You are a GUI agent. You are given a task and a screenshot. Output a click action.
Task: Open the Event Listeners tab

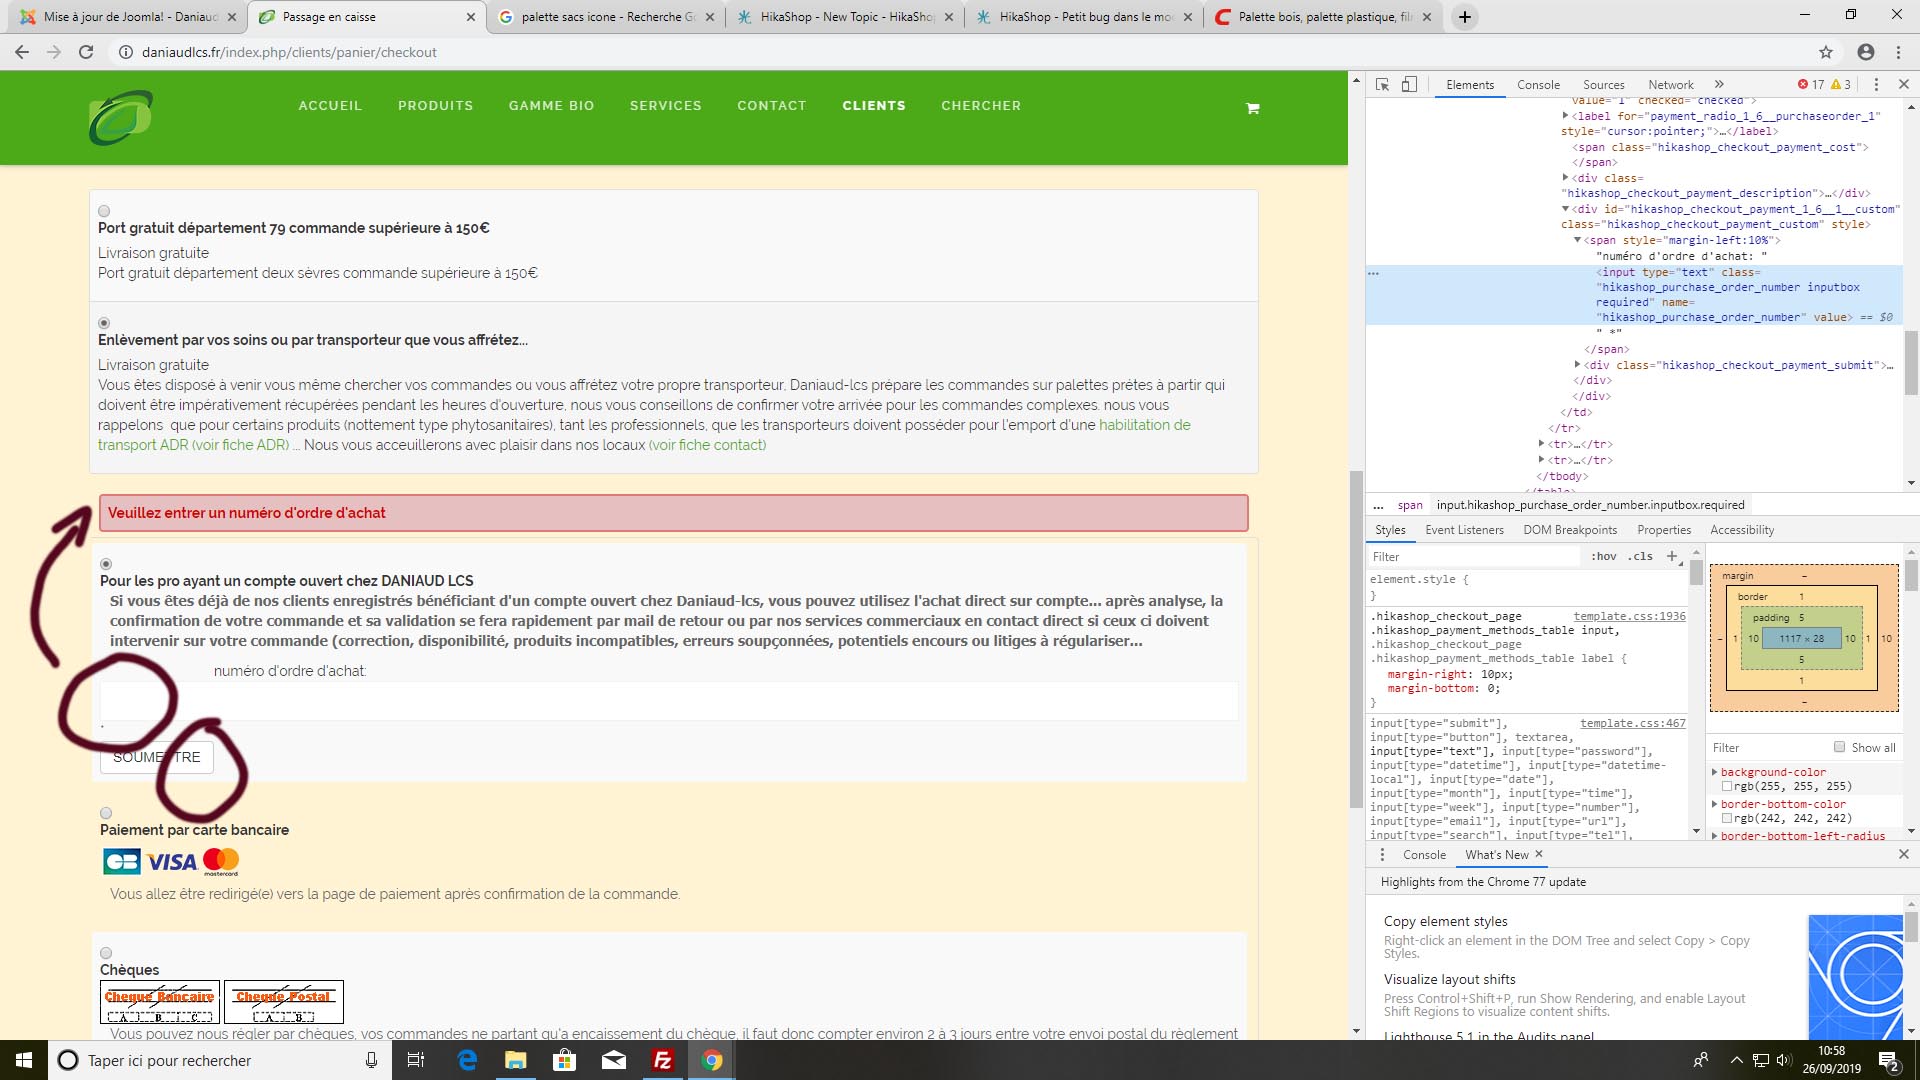pos(1463,530)
